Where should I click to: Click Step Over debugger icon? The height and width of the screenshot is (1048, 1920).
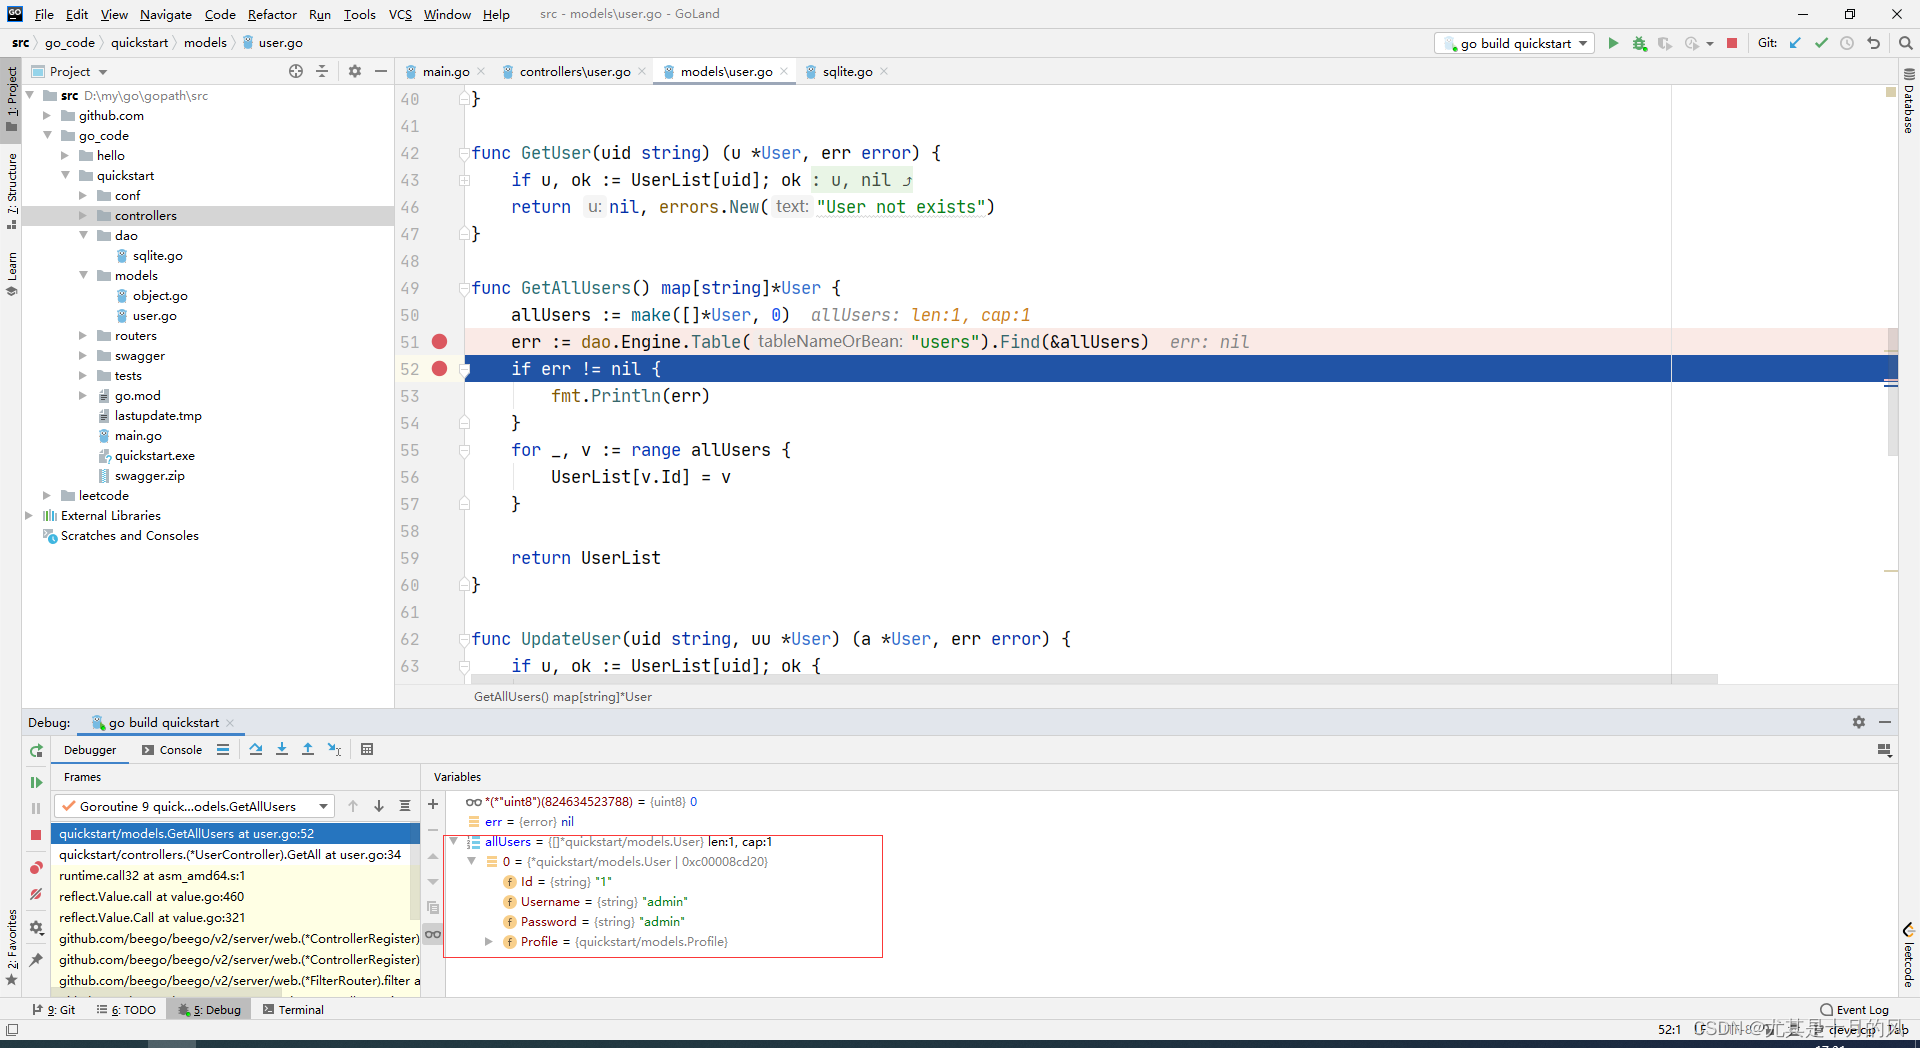pos(256,749)
